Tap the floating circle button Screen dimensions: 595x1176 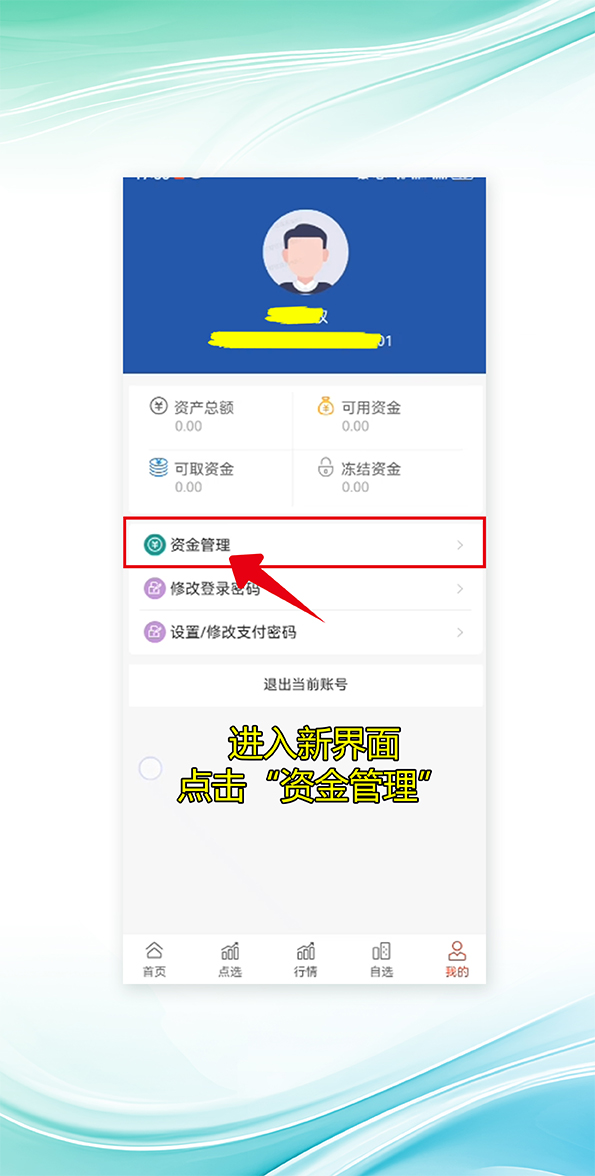point(151,769)
